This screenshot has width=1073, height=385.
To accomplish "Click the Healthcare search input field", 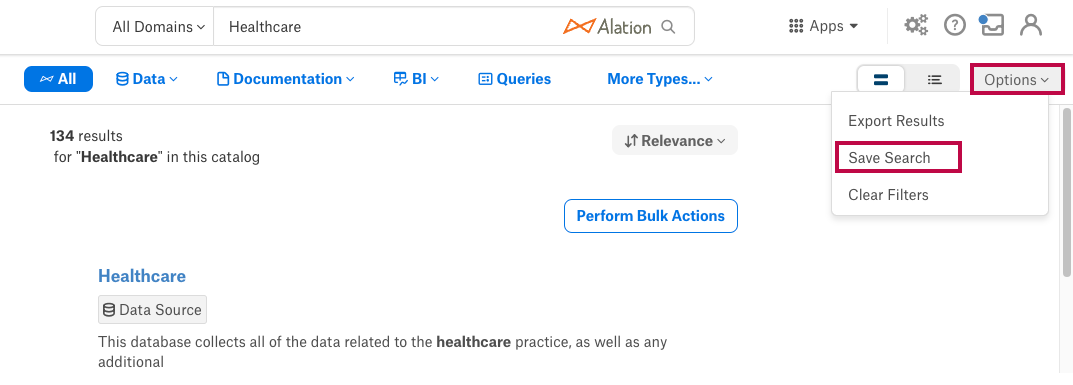I will click(390, 27).
